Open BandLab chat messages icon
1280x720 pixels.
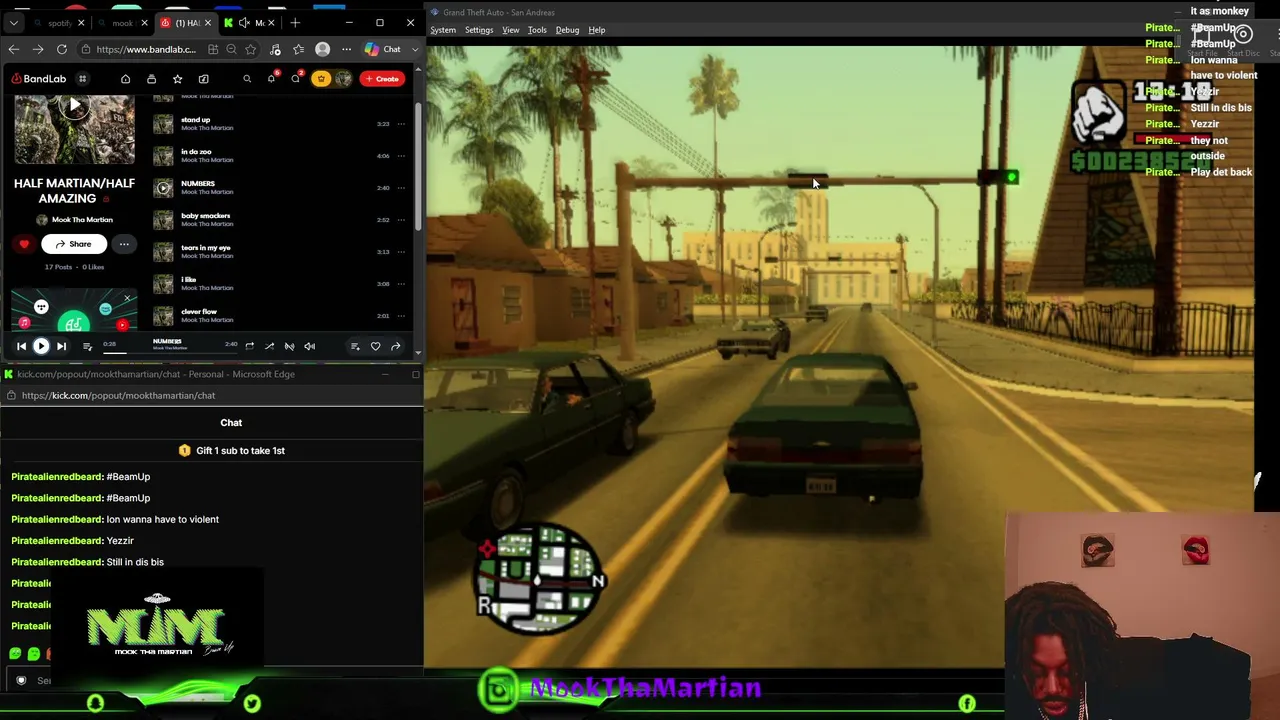click(x=295, y=78)
